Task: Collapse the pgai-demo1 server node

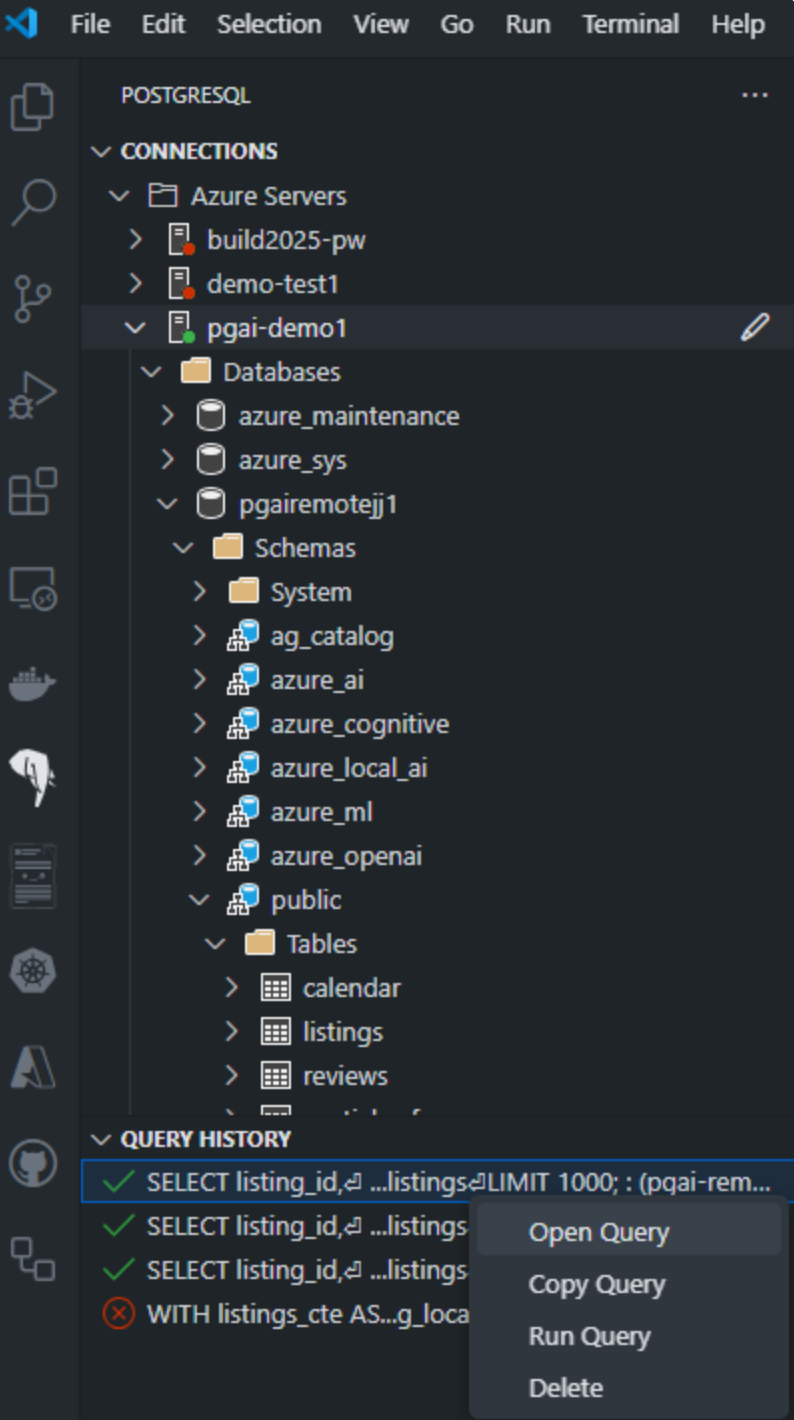Action: [136, 328]
